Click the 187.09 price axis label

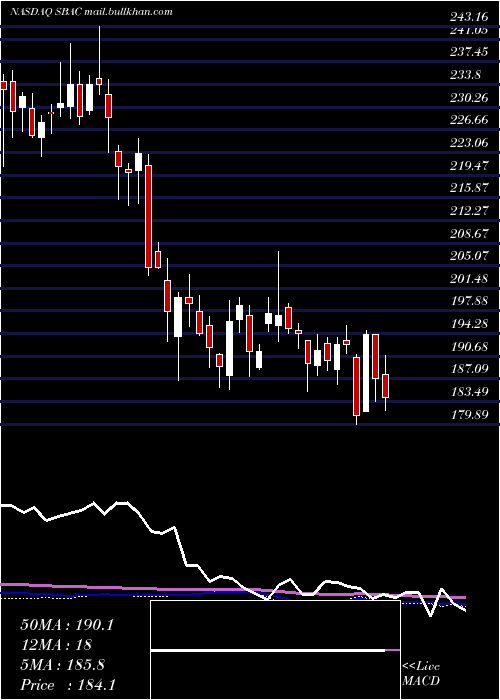[x=469, y=370]
